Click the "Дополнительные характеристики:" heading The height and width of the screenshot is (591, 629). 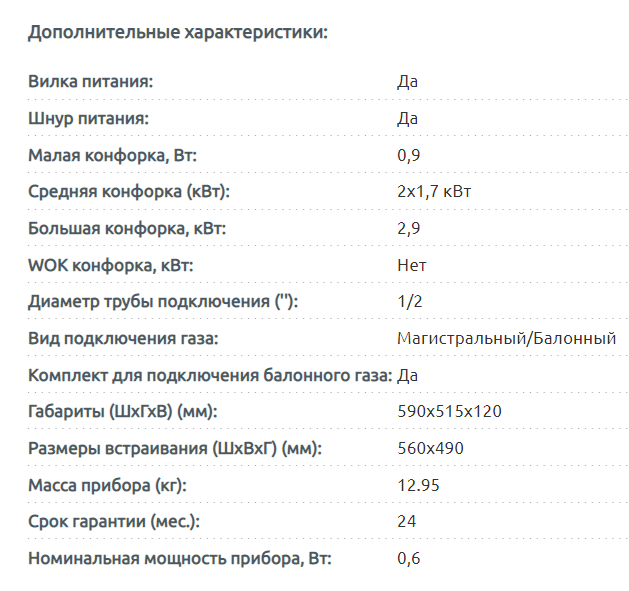tap(178, 32)
